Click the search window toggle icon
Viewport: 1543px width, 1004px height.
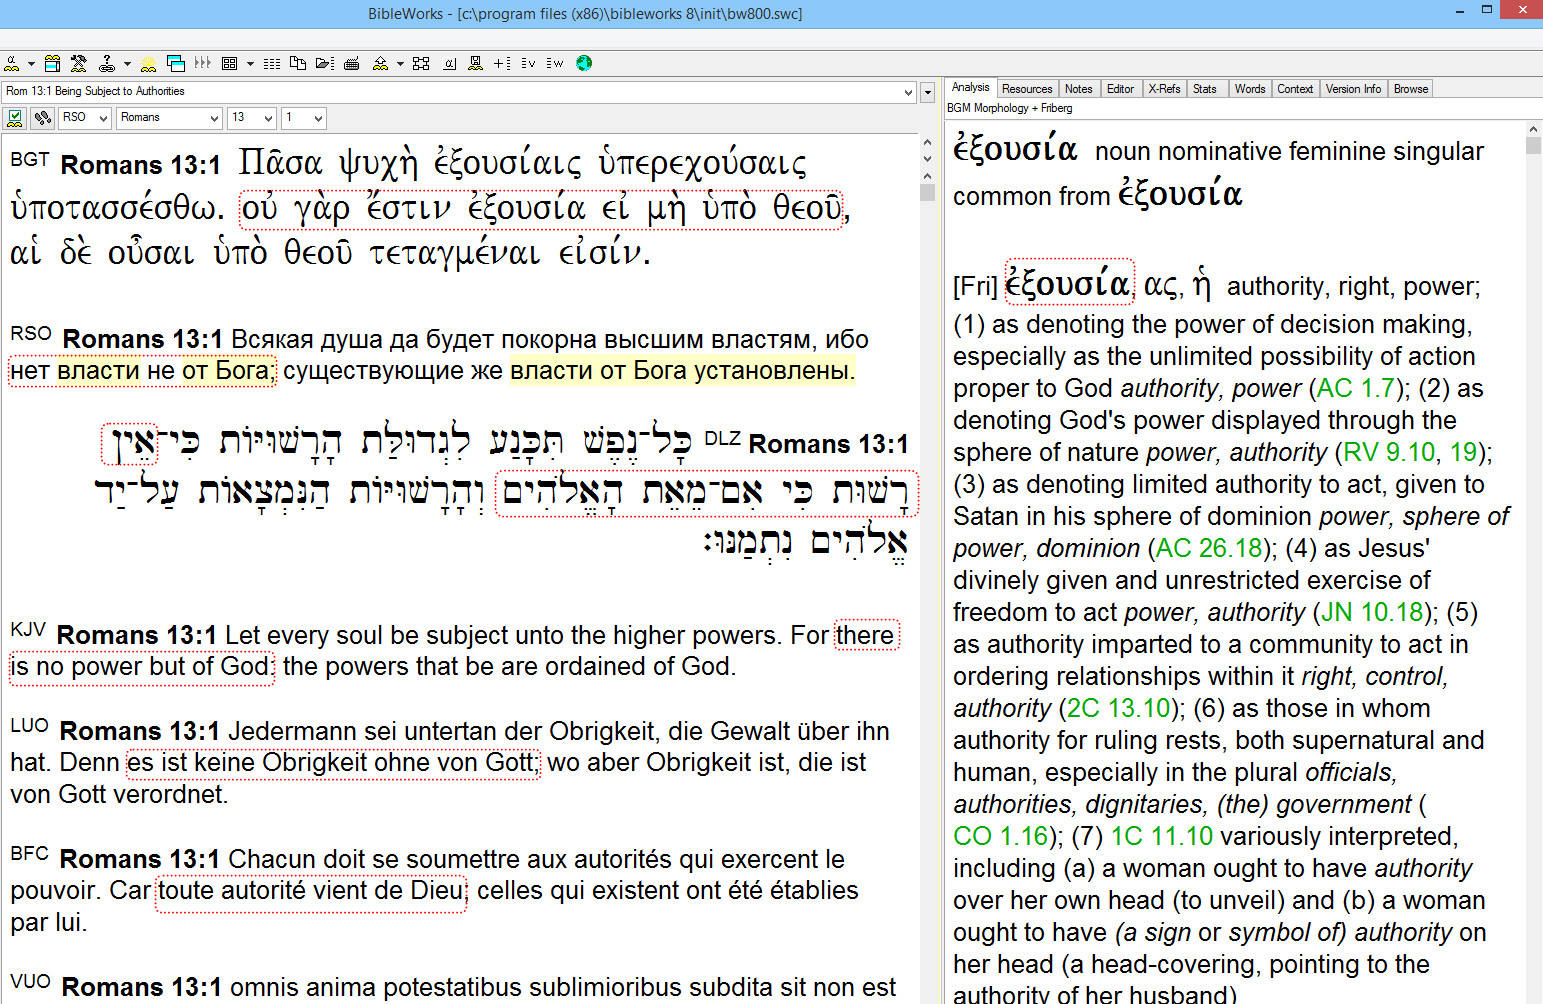click(53, 63)
